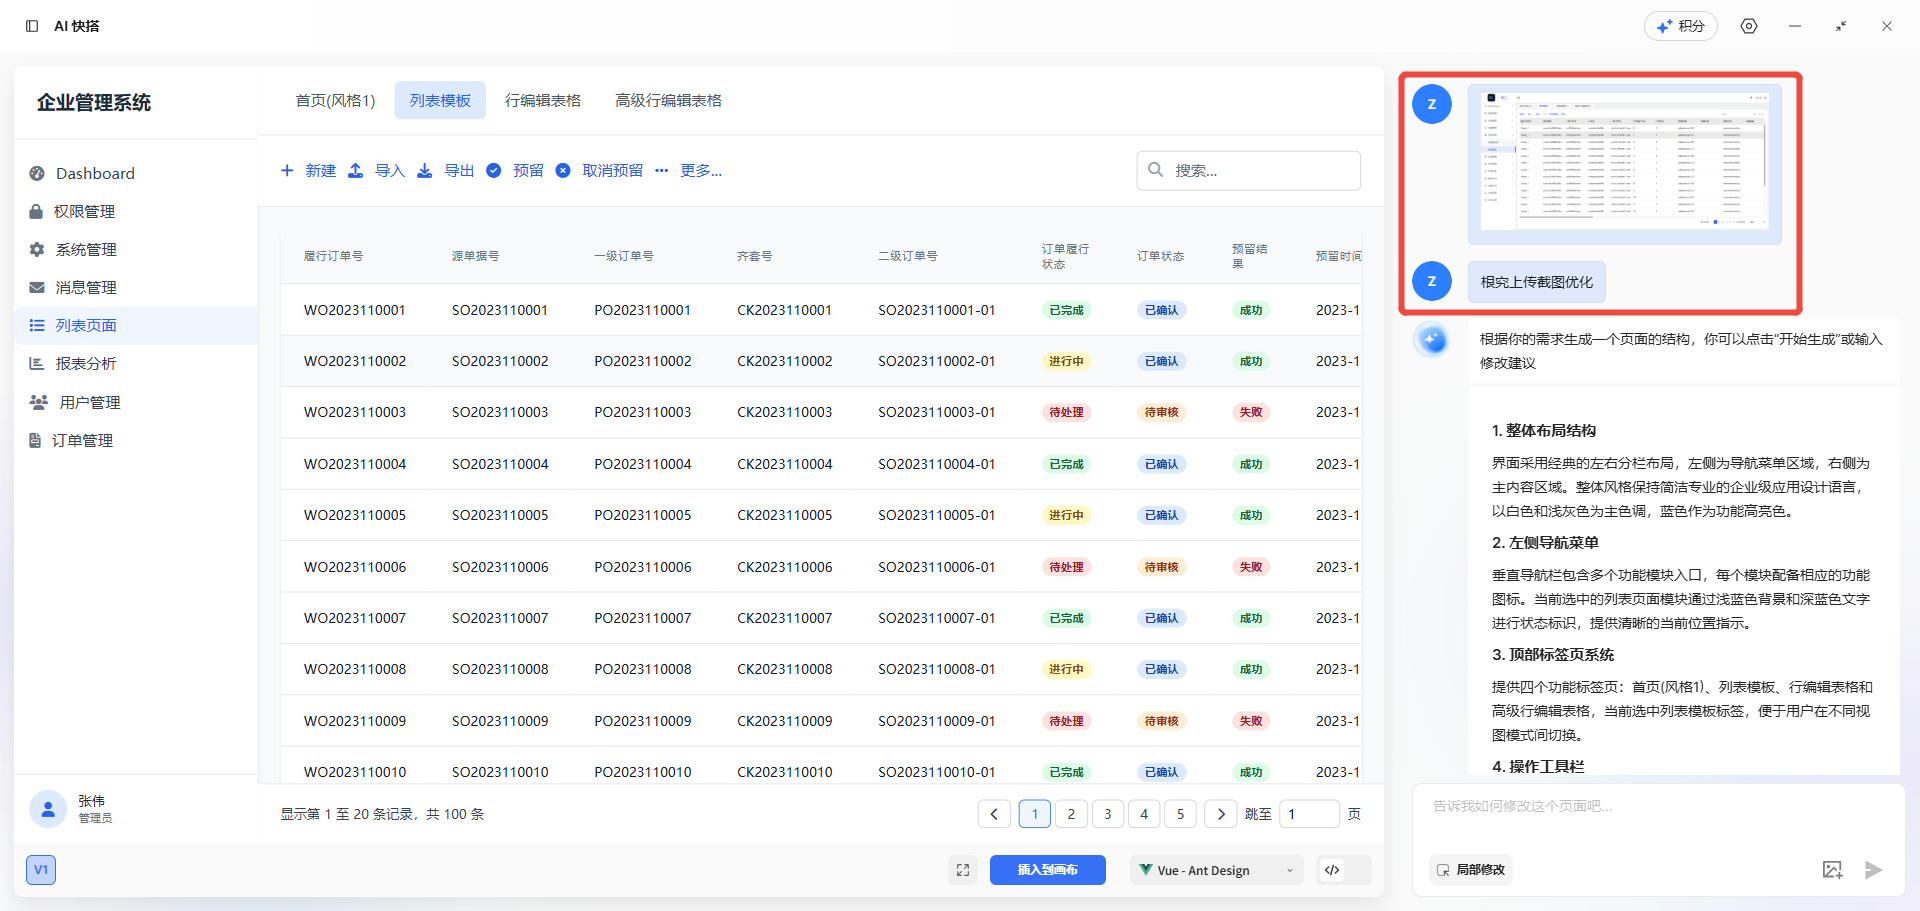
Task: Toggle the sidebar panel icon beside AI 快搭
Action: (32, 26)
